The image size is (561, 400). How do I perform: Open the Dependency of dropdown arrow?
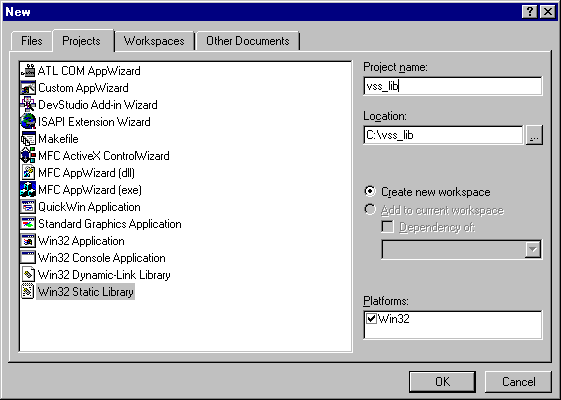533,249
